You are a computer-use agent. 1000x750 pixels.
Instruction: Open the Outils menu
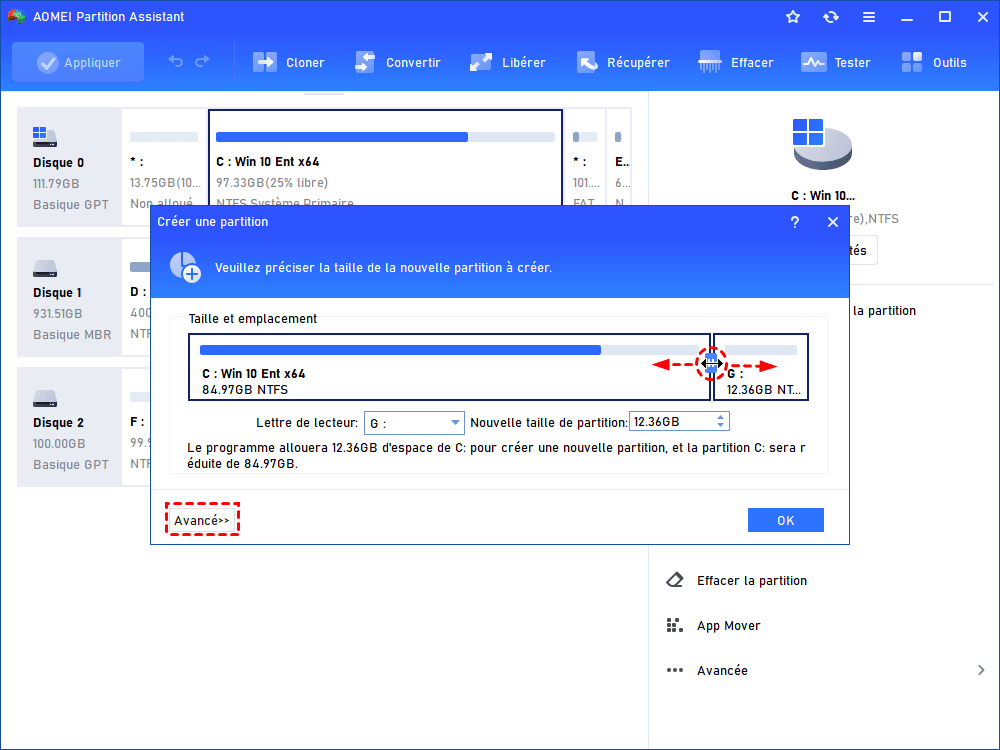point(934,62)
